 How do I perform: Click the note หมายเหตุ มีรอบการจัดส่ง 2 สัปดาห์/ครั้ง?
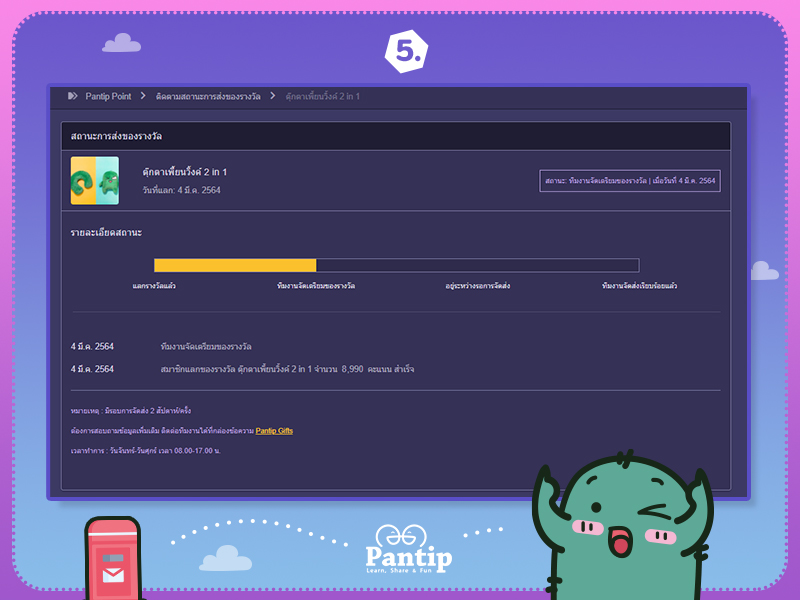(x=131, y=411)
